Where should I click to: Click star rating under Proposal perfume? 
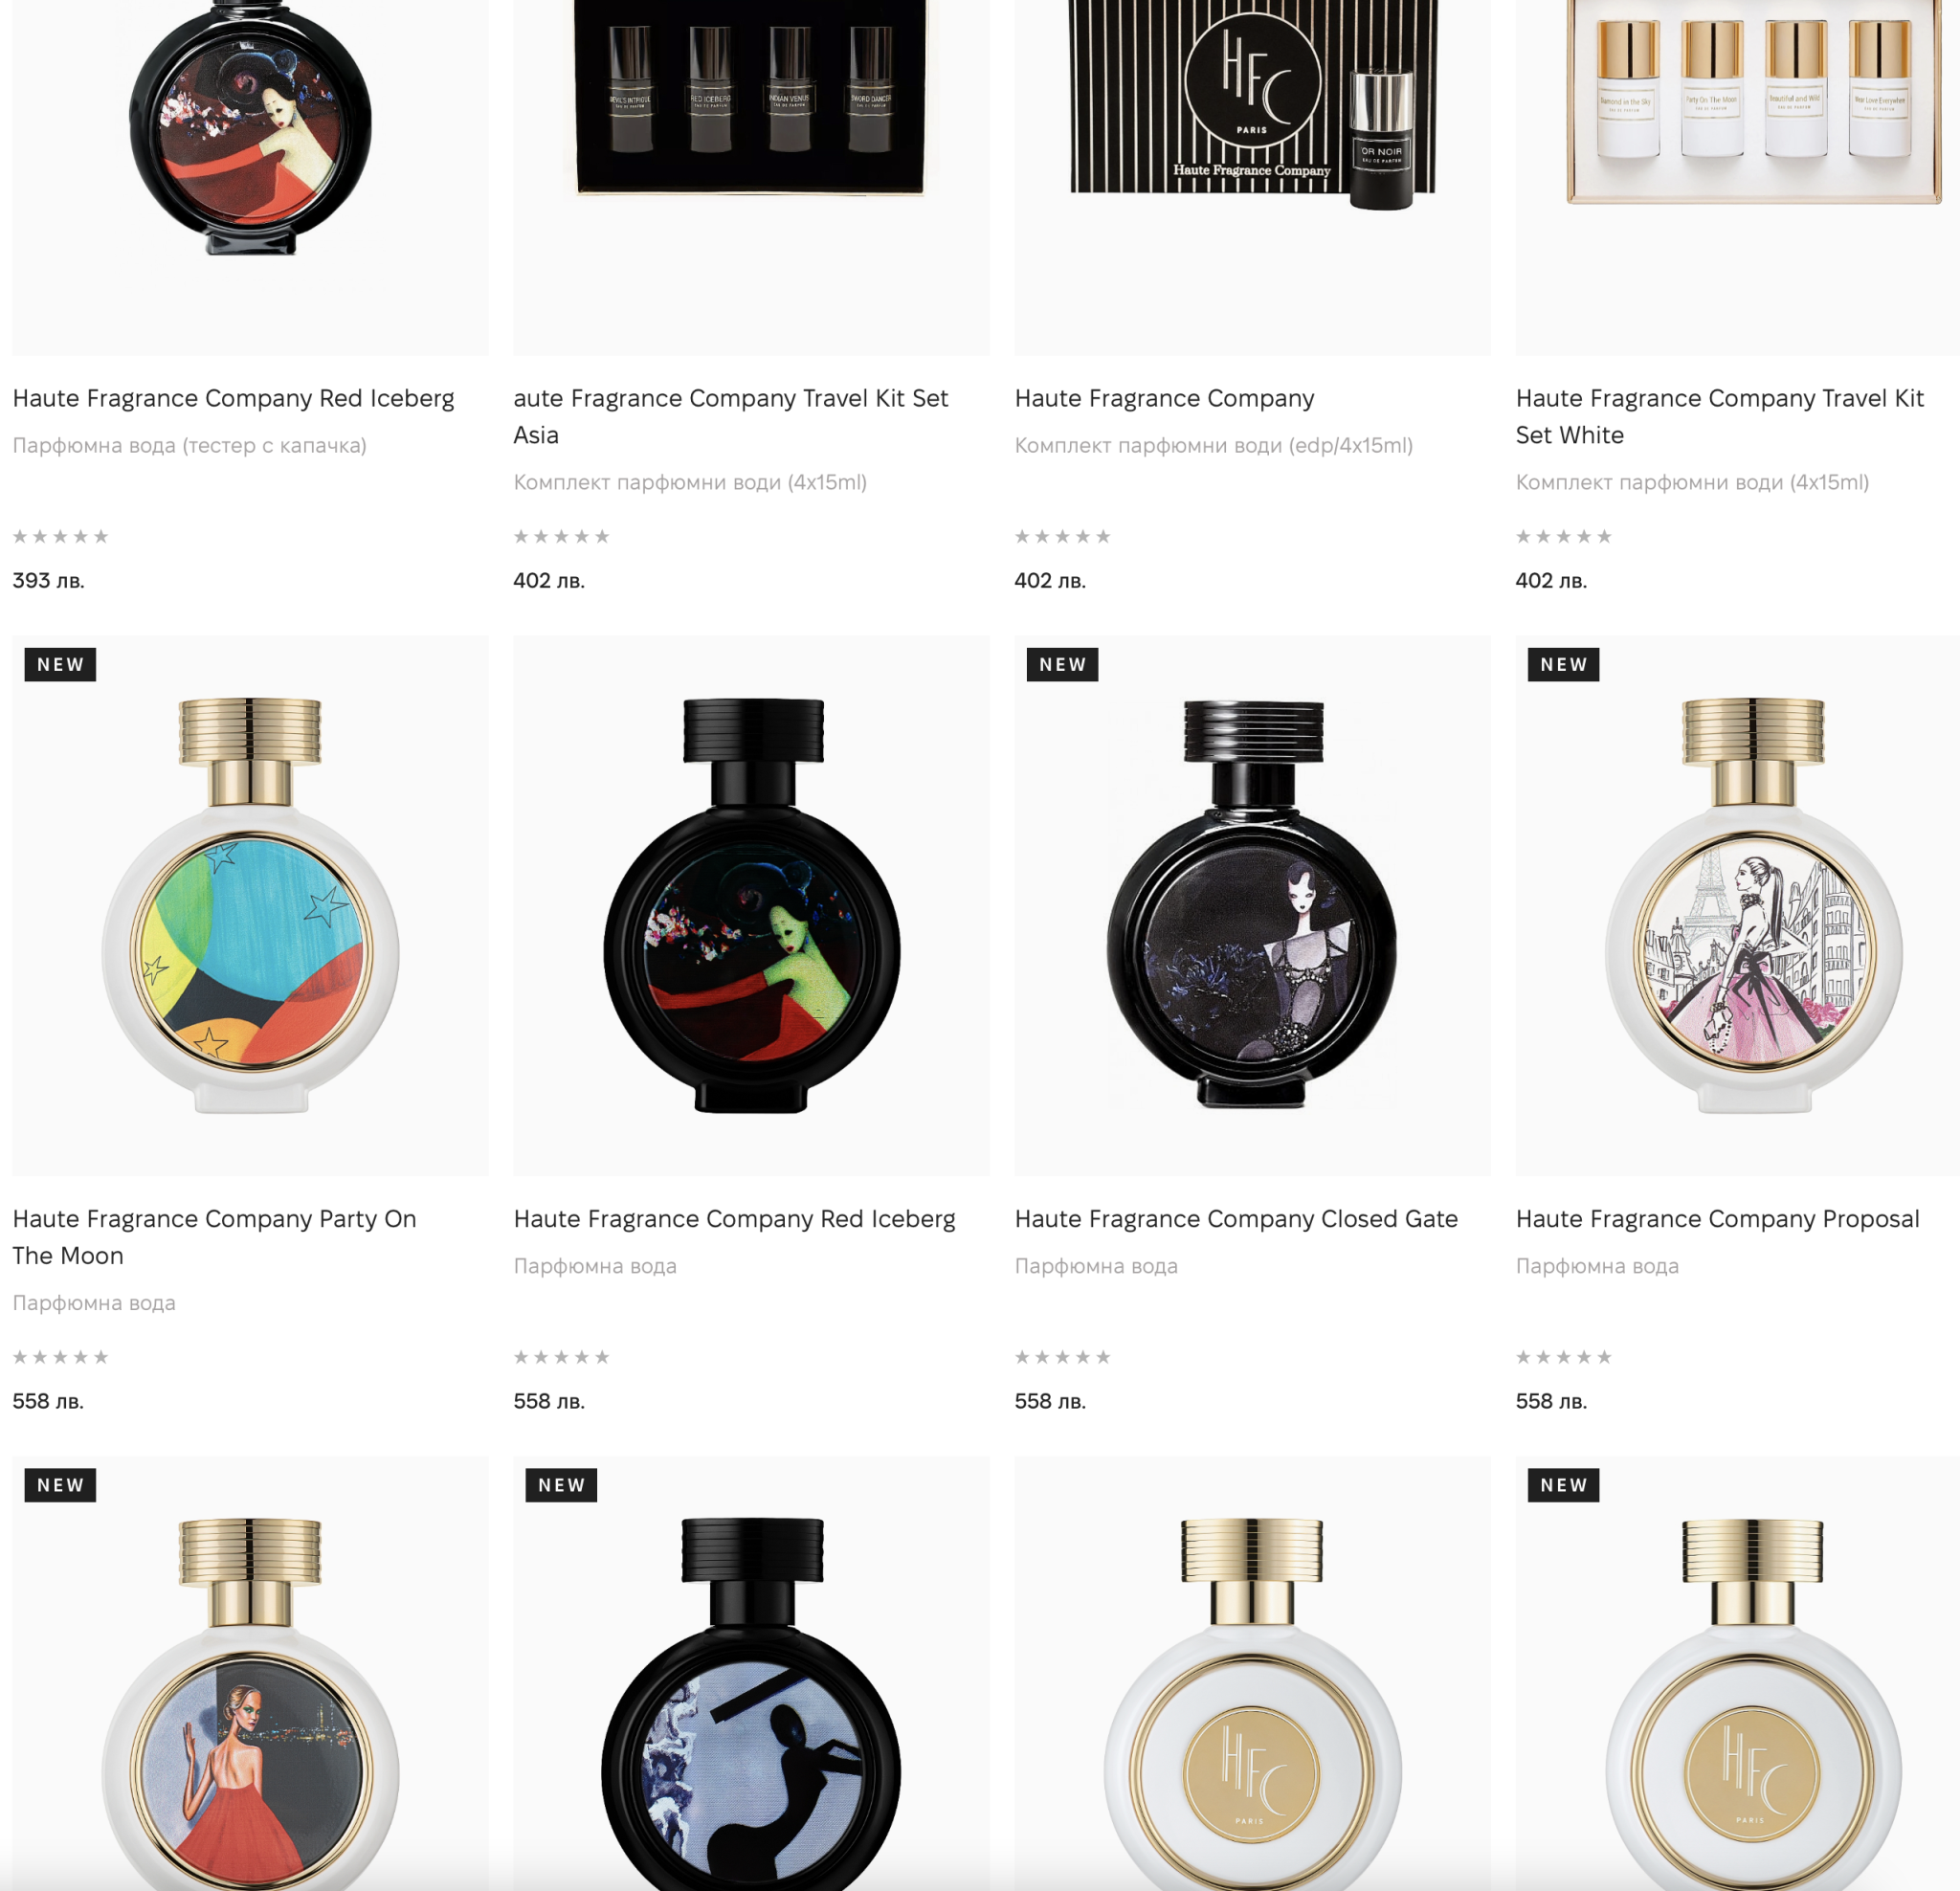1563,1357
